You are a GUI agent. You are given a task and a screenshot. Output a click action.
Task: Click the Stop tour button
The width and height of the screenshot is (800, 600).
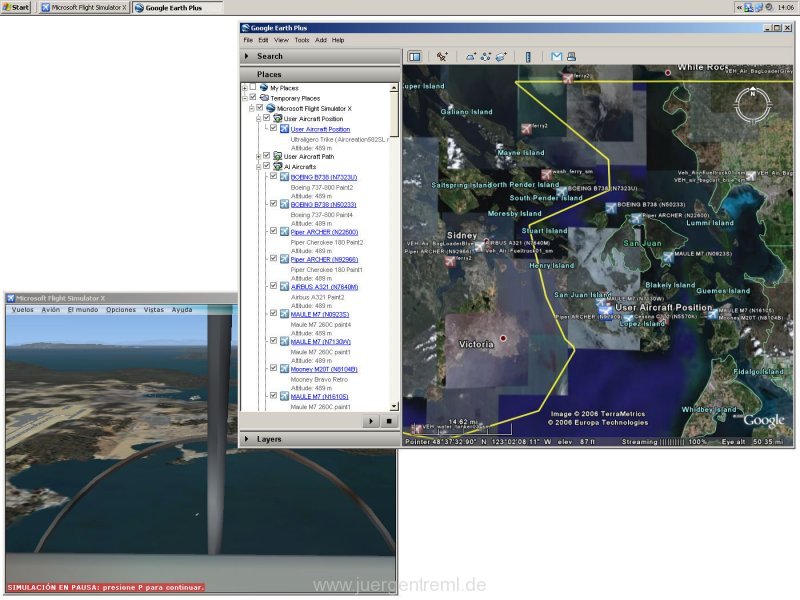coord(389,421)
